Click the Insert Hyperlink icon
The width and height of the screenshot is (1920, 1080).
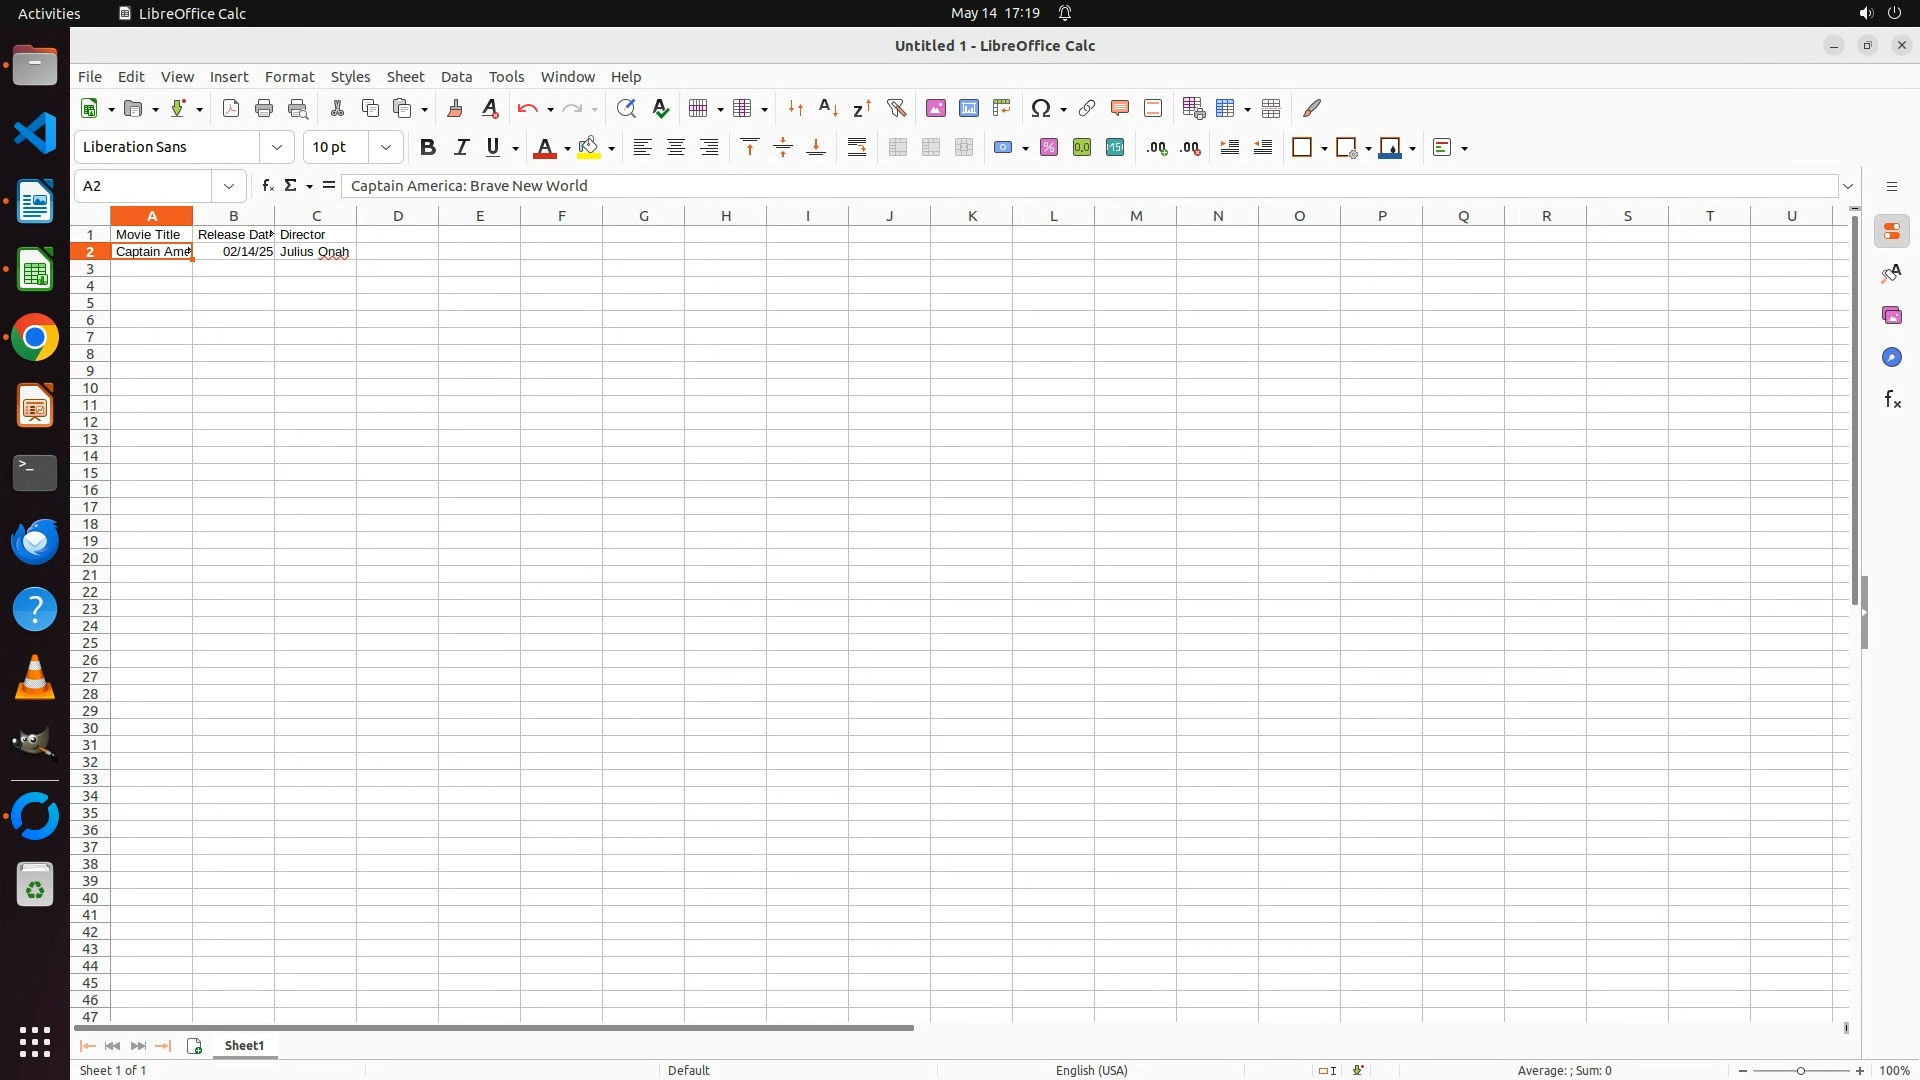tap(1087, 108)
